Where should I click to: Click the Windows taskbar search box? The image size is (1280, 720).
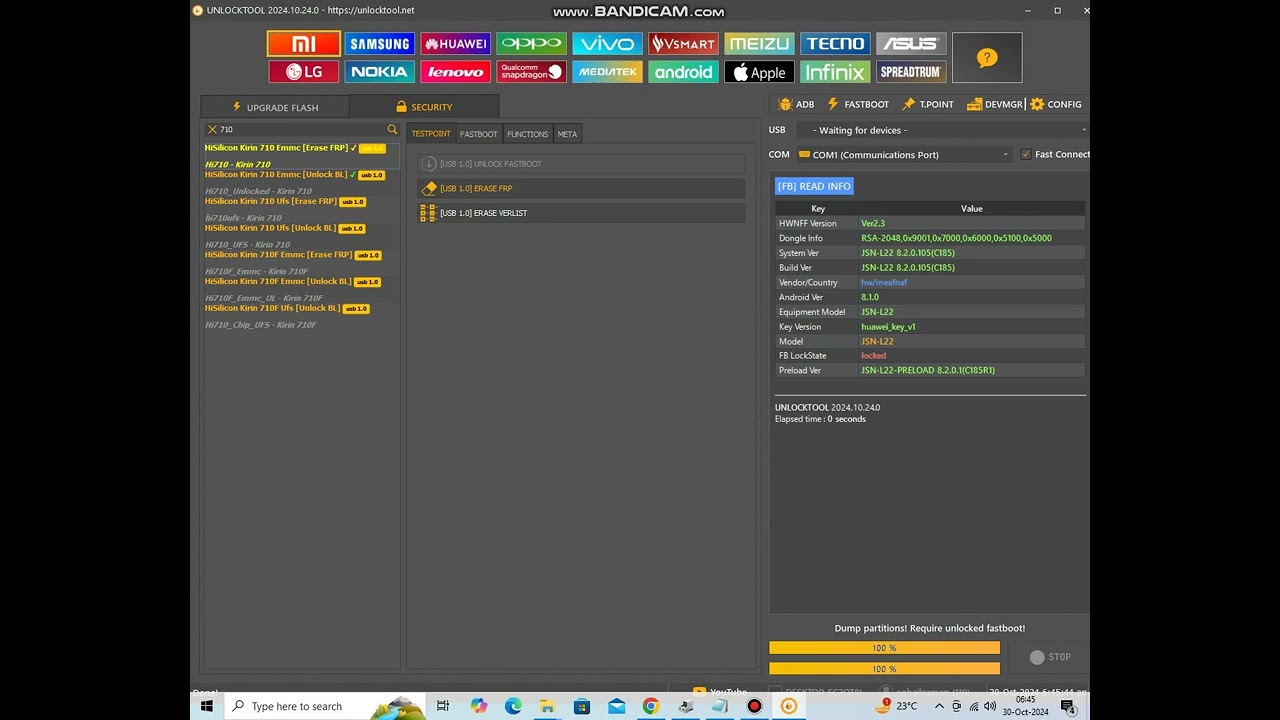click(x=325, y=706)
